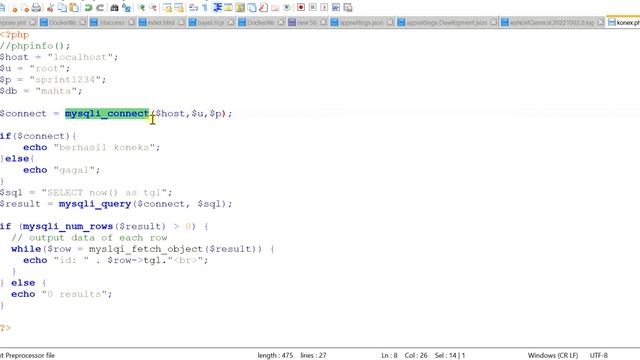Click the UTF-8 encoding status entry
This screenshot has width=640, height=360.
(598, 356)
